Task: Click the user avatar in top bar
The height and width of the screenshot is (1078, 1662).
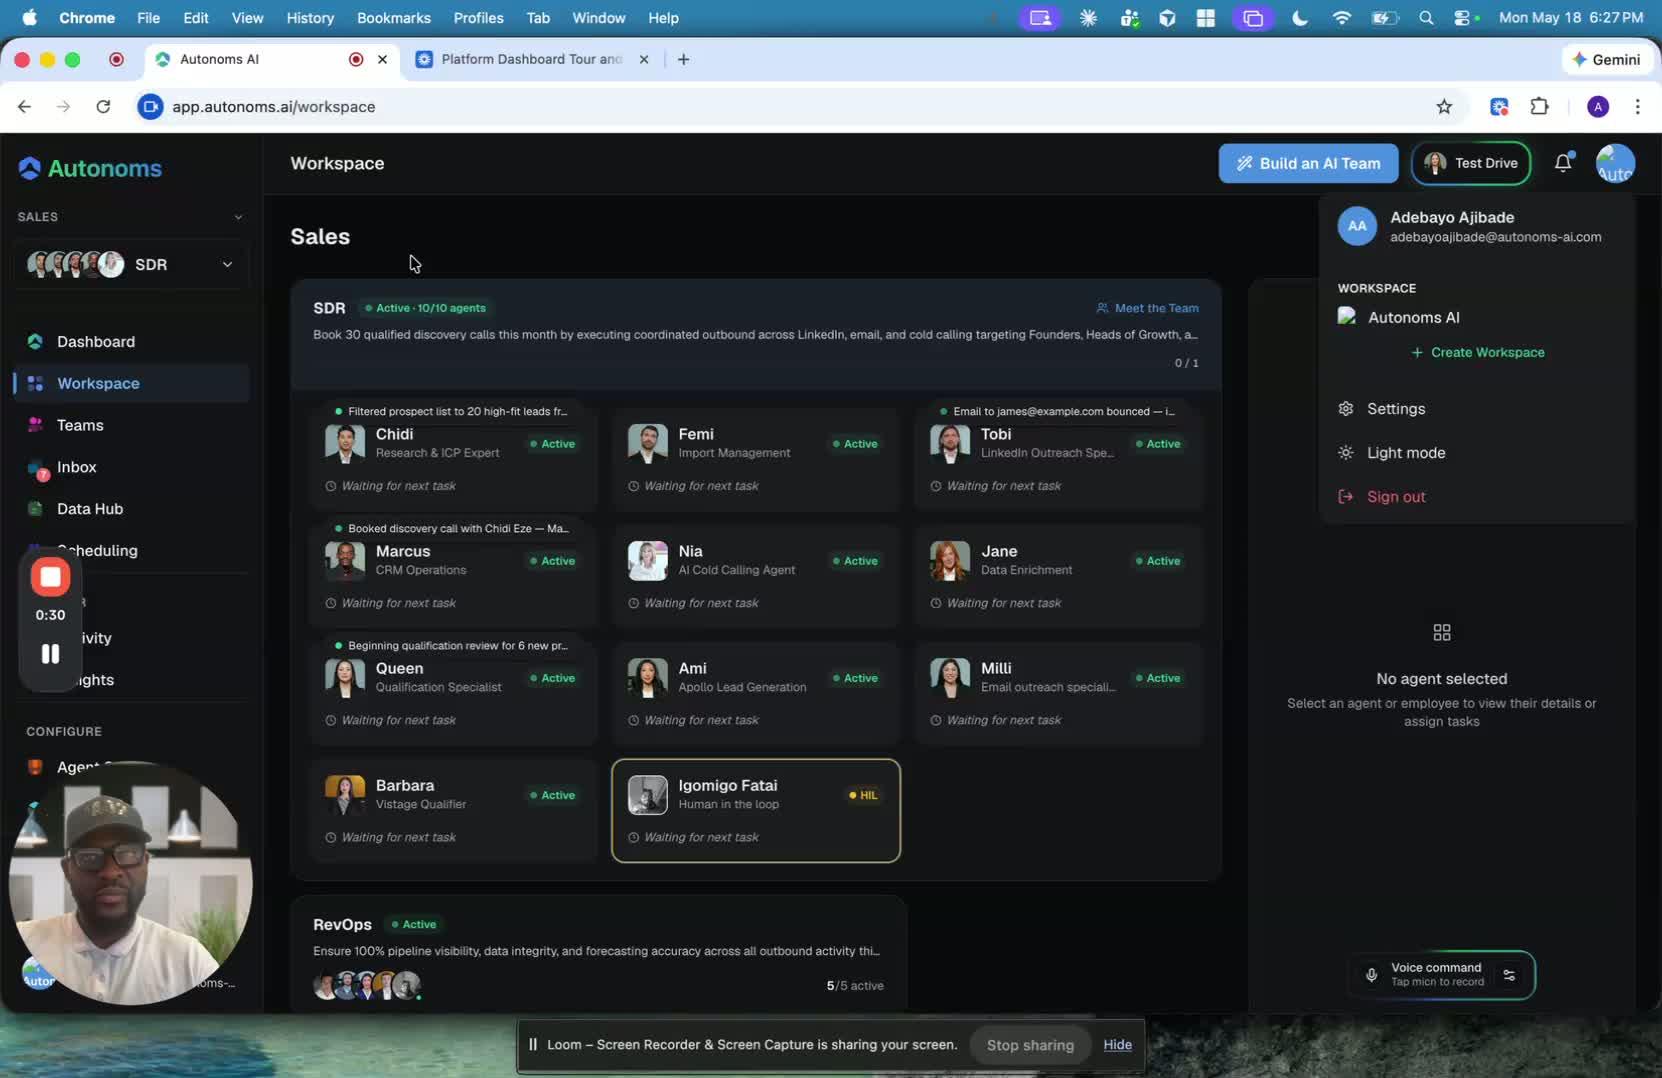Action: click(x=1615, y=163)
